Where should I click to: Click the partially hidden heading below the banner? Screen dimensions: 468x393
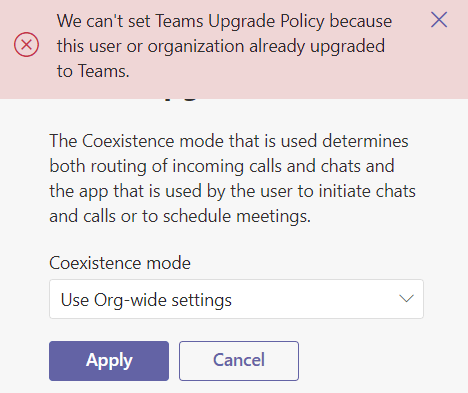(x=182, y=99)
